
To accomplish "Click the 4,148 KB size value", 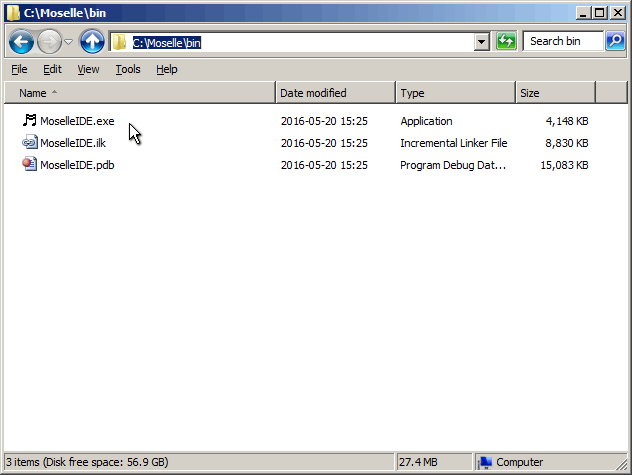I will coord(567,121).
